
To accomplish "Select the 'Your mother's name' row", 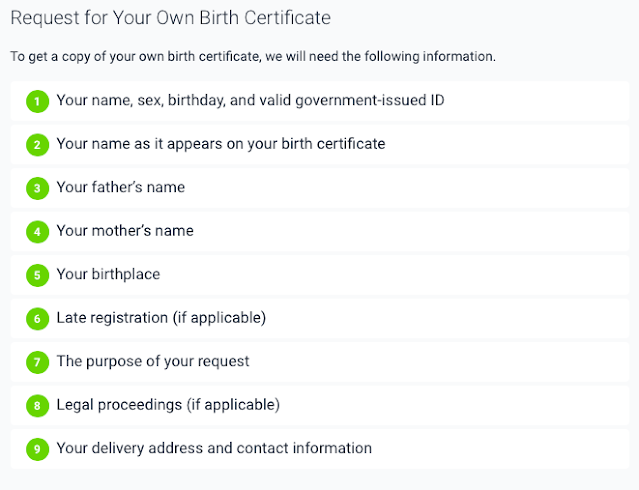I will tap(125, 231).
